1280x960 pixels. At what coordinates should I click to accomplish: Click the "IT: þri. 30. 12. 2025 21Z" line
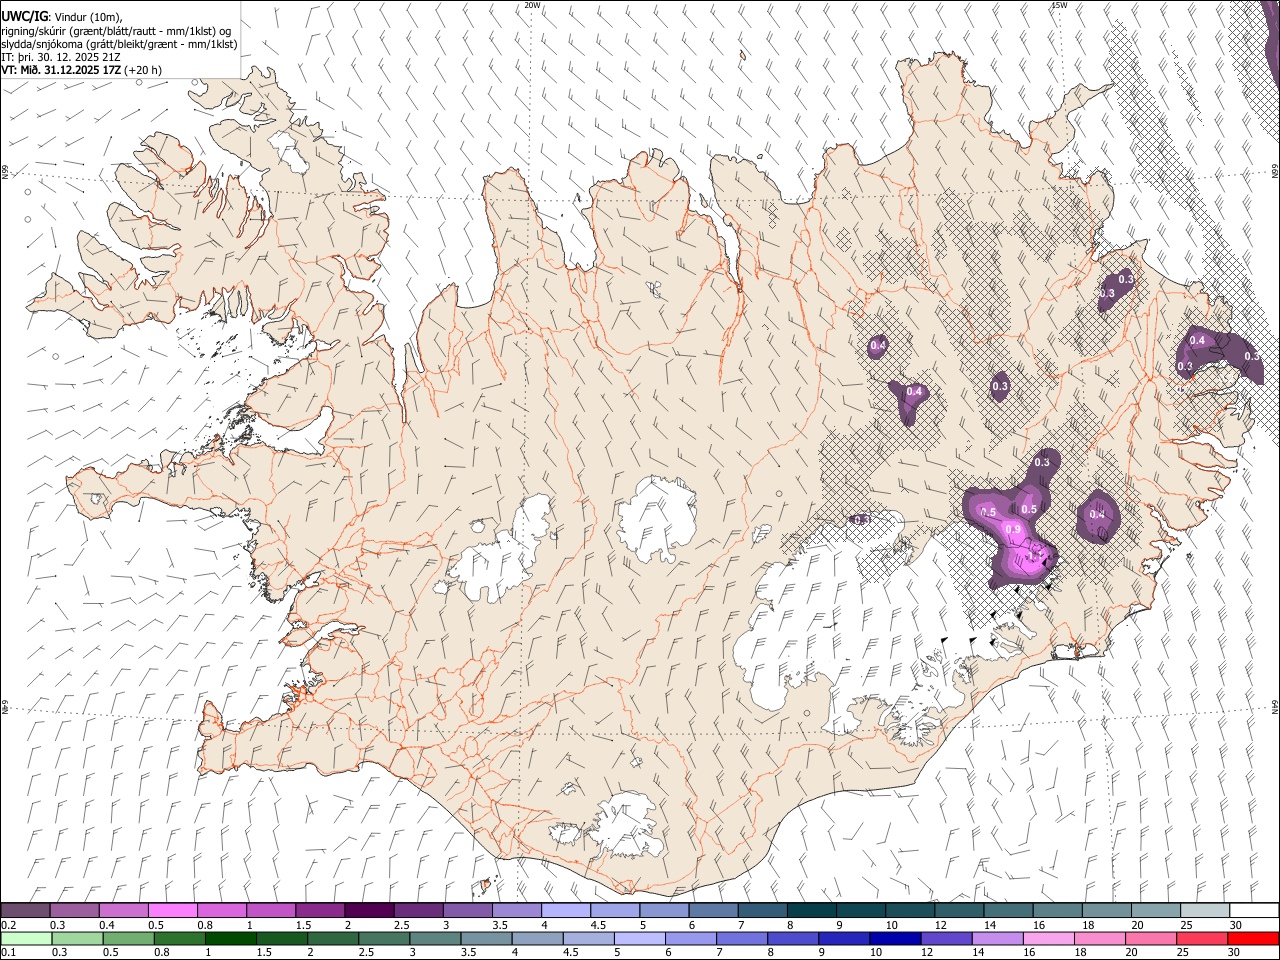(62, 58)
